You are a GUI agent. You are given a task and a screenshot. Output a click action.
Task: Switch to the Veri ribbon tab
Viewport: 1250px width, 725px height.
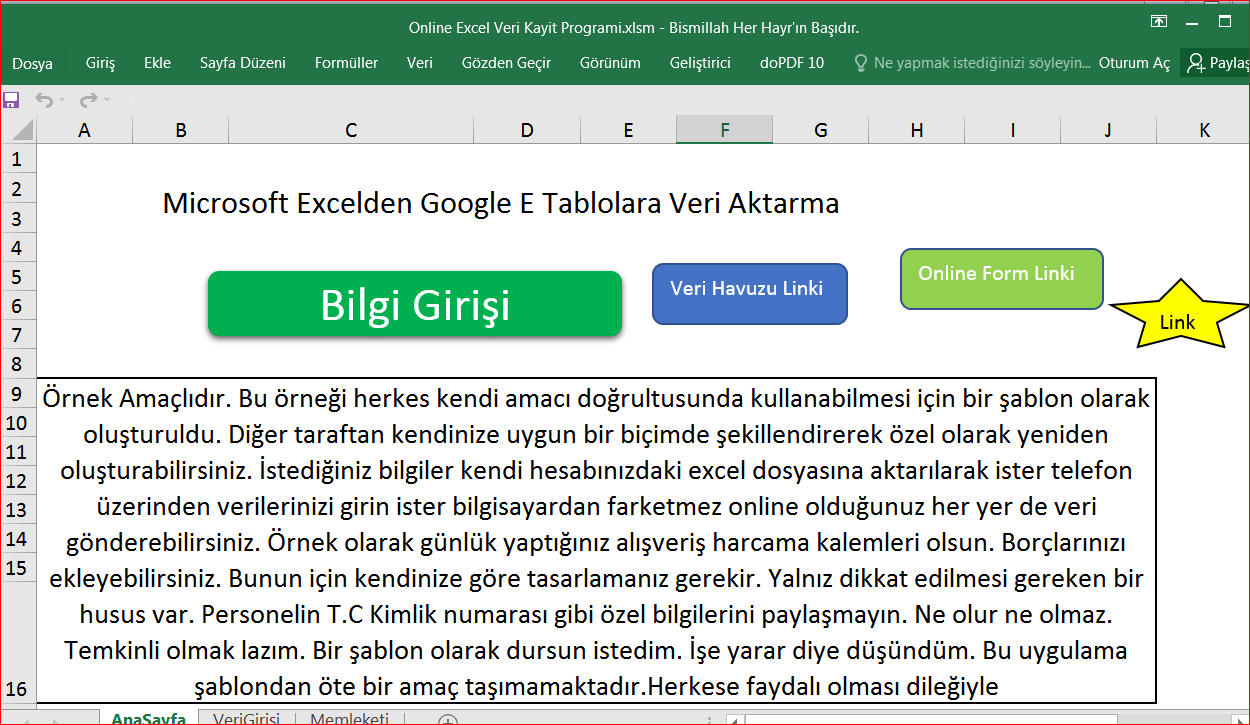[x=420, y=63]
